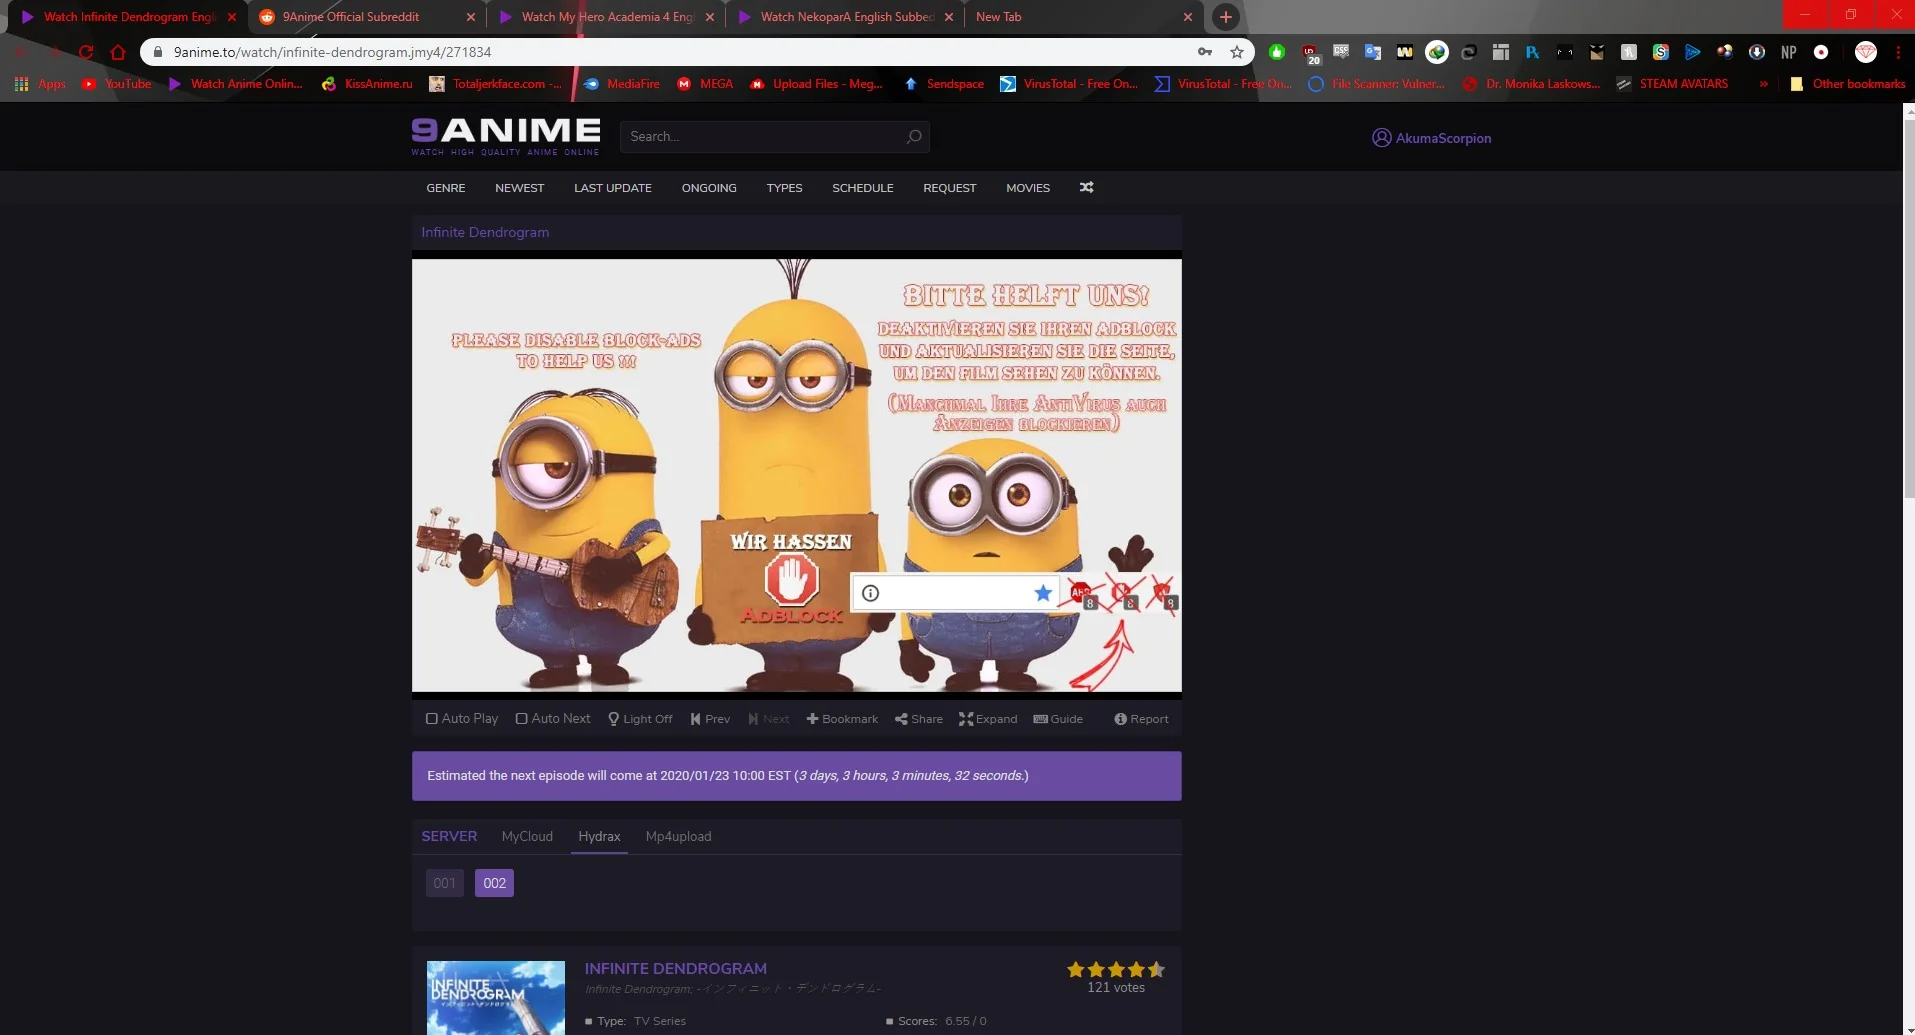Bookmark Infinite Dendrogram on 9anime

coord(841,719)
